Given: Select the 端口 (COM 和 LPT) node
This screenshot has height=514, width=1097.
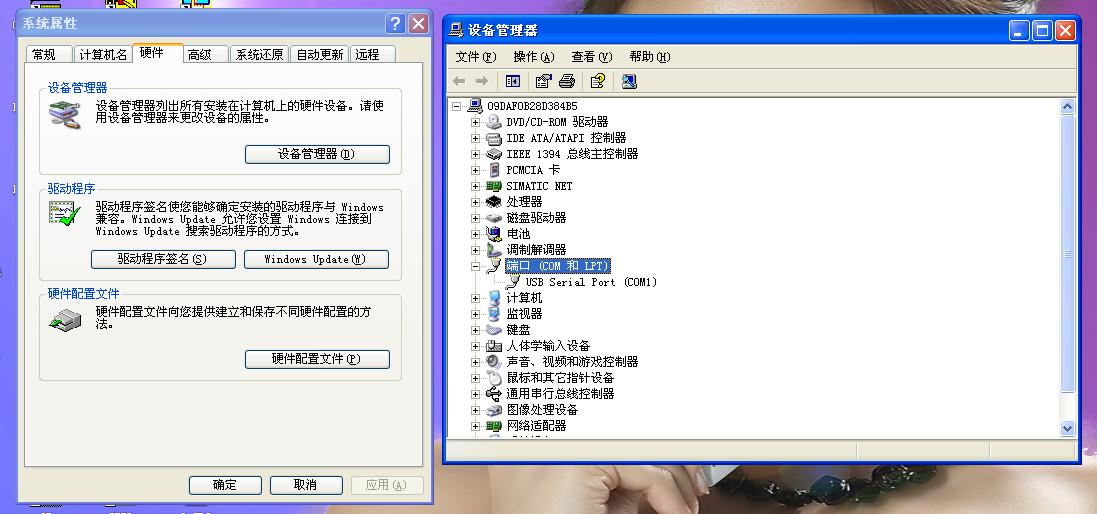Looking at the screenshot, I should [x=557, y=266].
